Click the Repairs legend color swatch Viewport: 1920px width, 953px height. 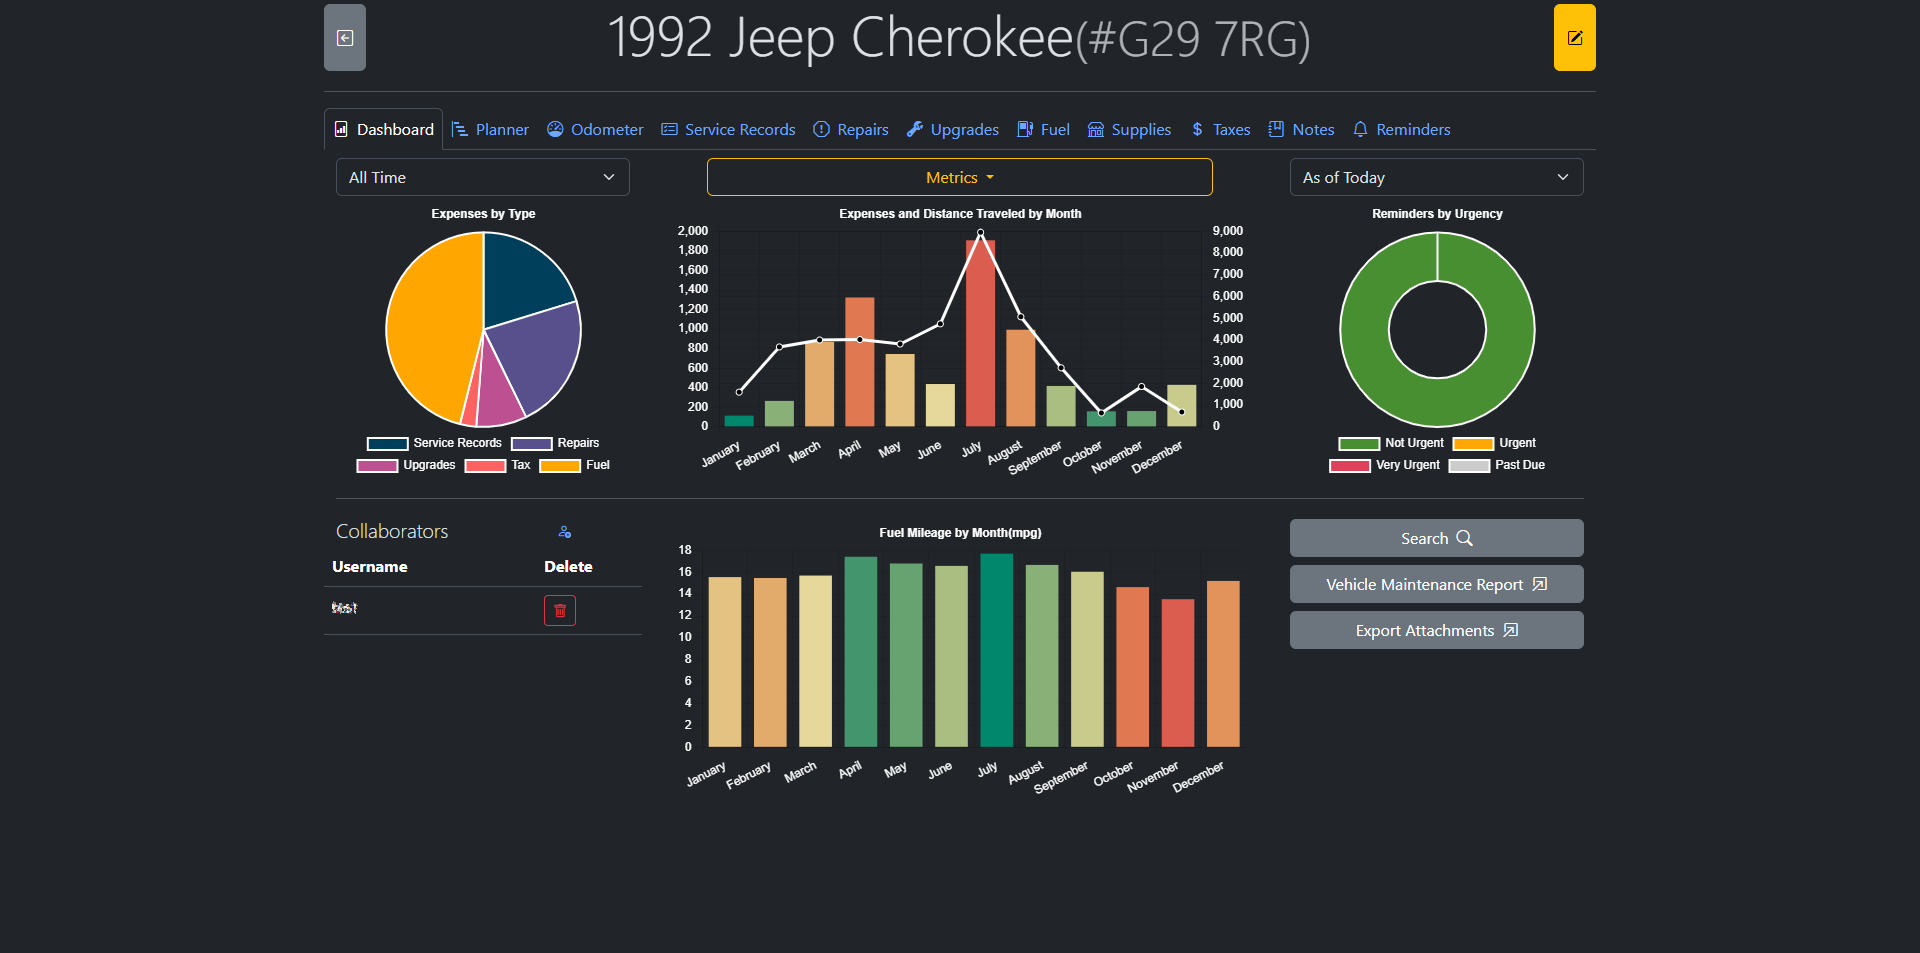click(x=531, y=443)
